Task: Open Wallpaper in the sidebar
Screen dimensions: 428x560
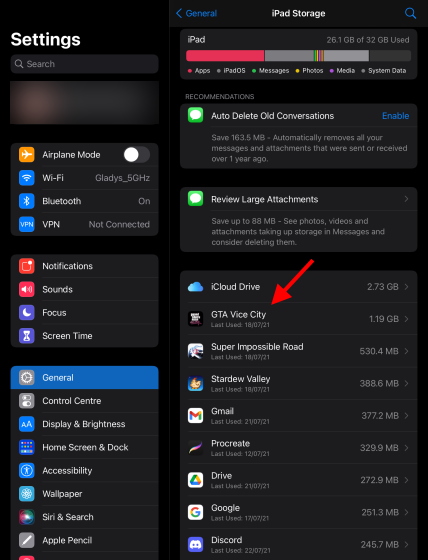Action: click(x=84, y=494)
